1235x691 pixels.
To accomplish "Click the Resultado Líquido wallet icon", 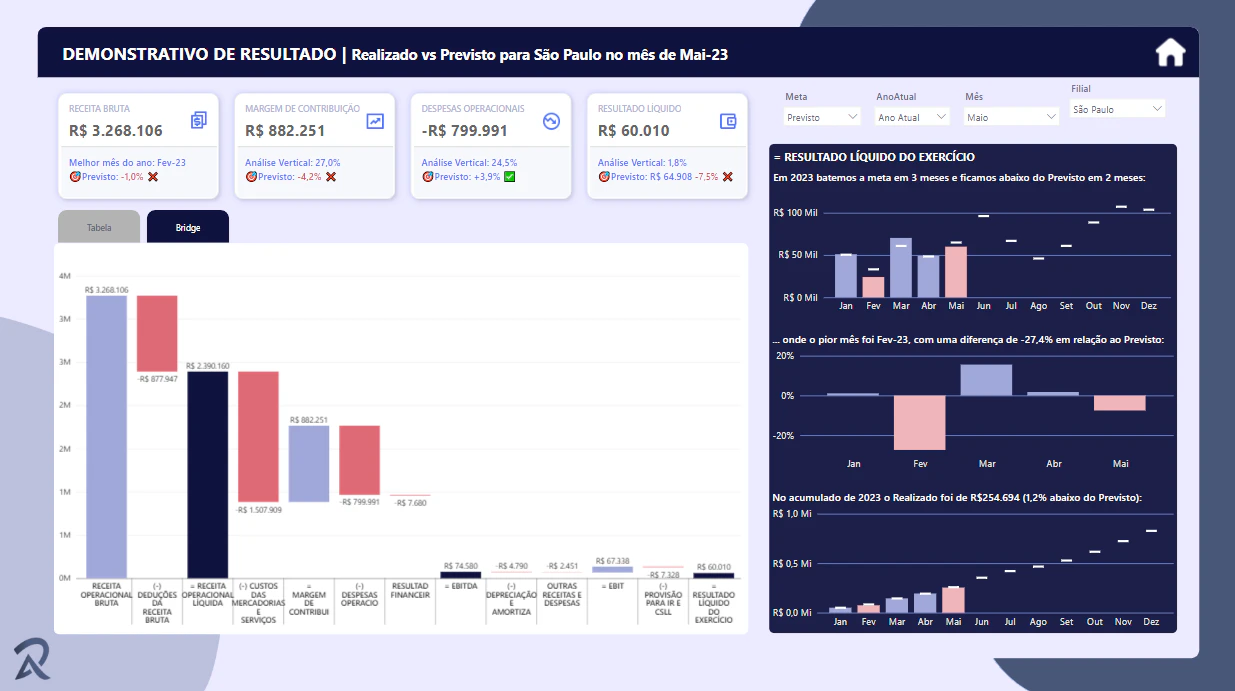I will tap(728, 121).
